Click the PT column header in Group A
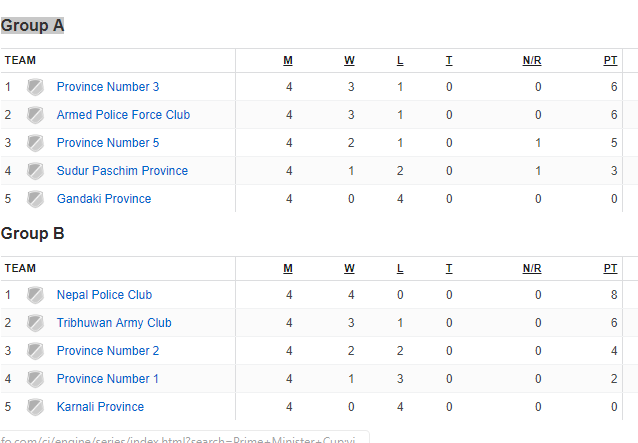 click(x=610, y=61)
